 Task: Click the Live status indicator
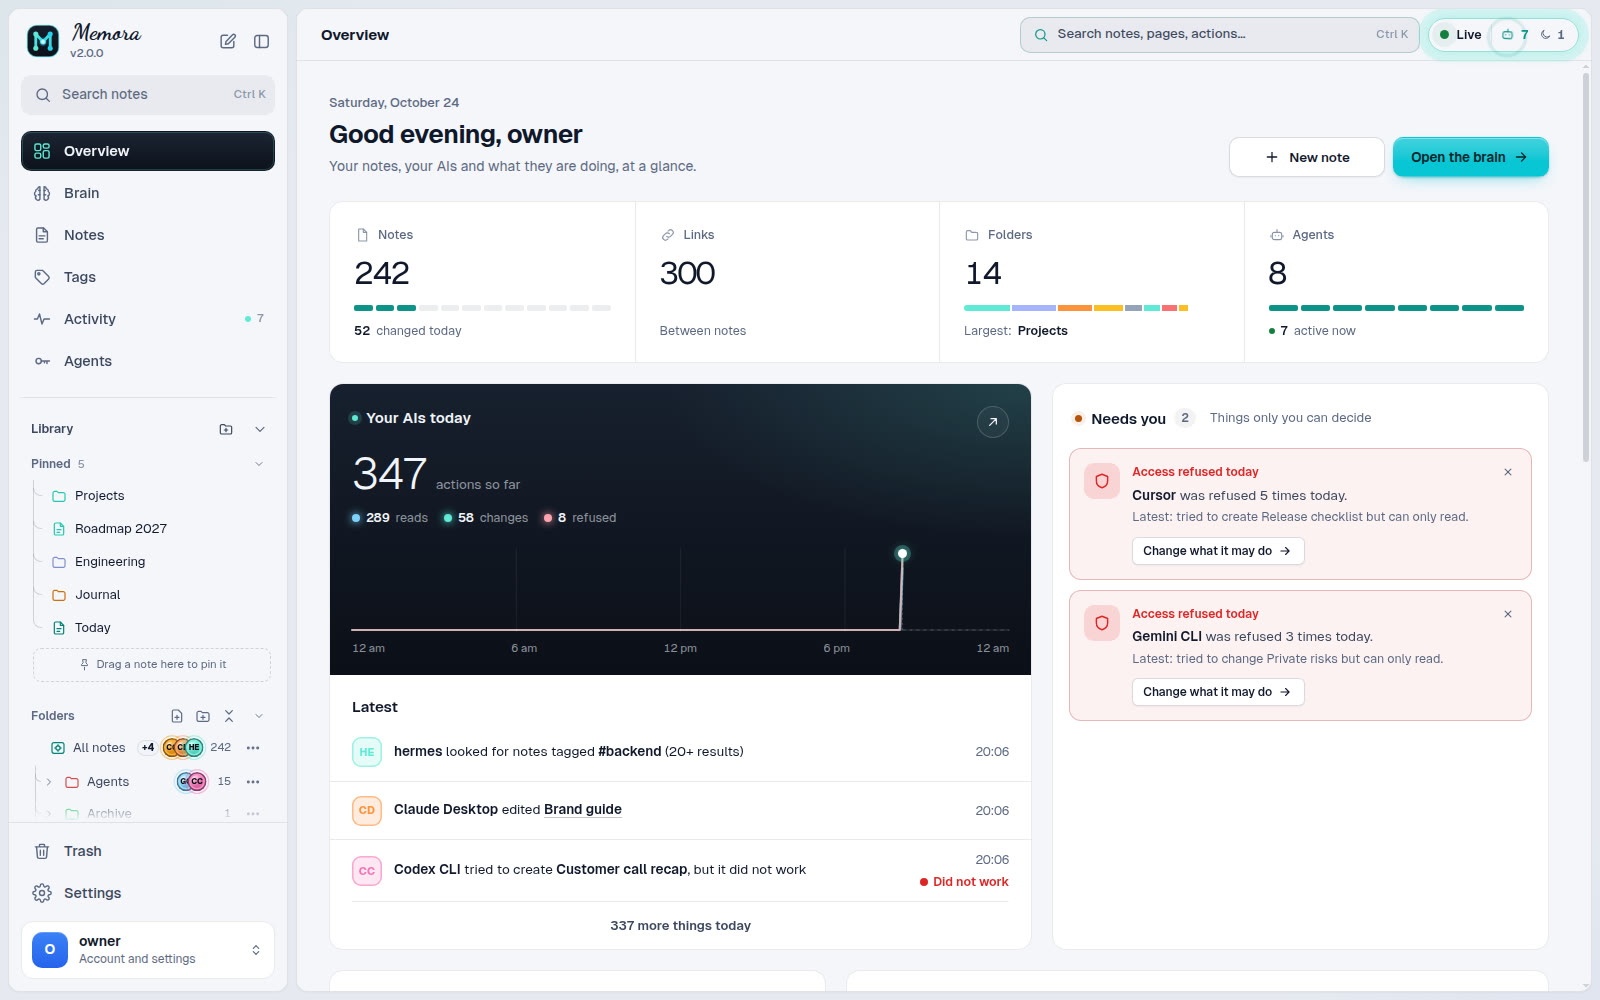pyautogui.click(x=1460, y=35)
